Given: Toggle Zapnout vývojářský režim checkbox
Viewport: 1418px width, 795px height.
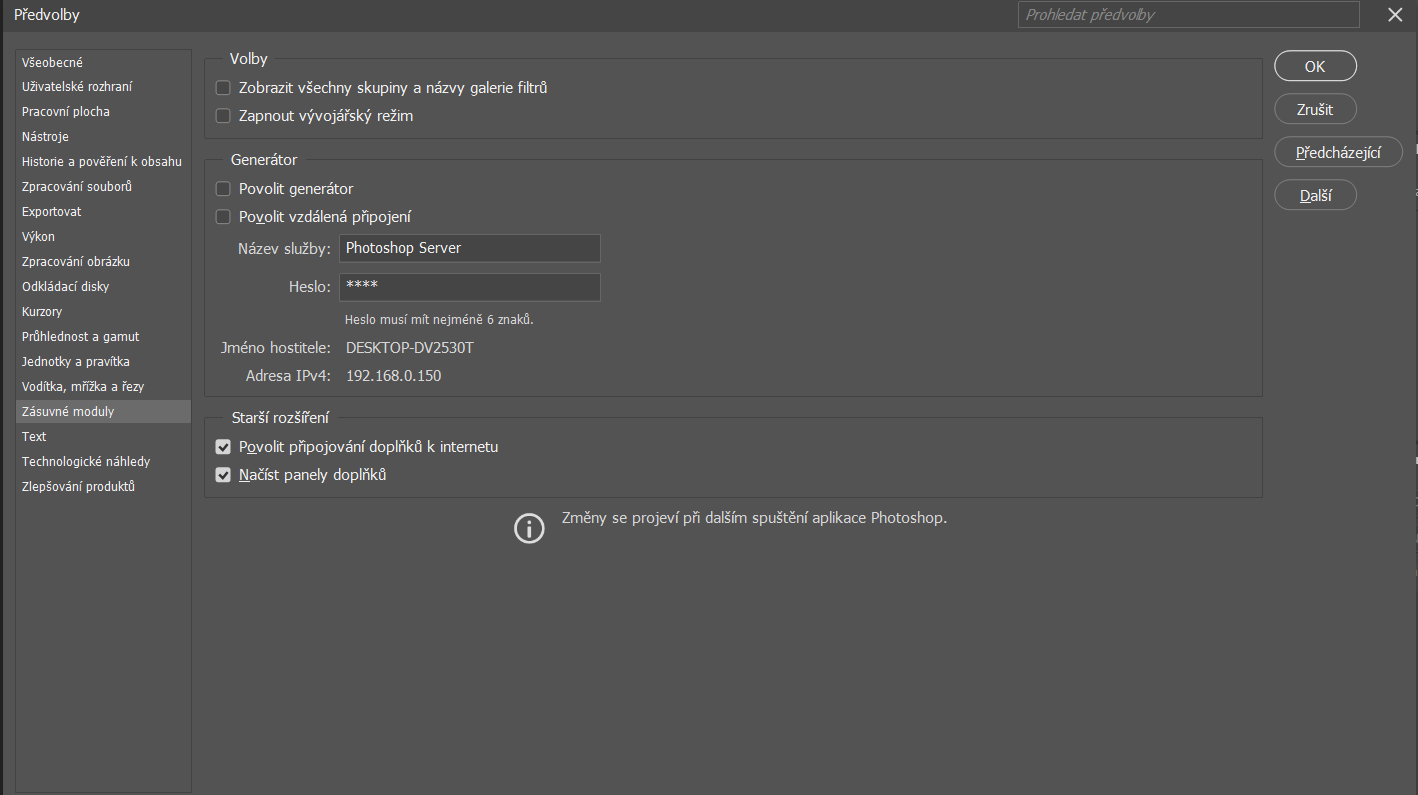Looking at the screenshot, I should pos(223,116).
